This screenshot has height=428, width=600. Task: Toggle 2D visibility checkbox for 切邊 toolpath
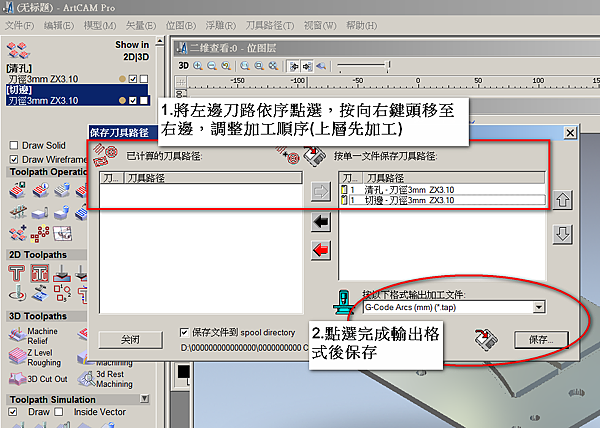pyautogui.click(x=133, y=101)
